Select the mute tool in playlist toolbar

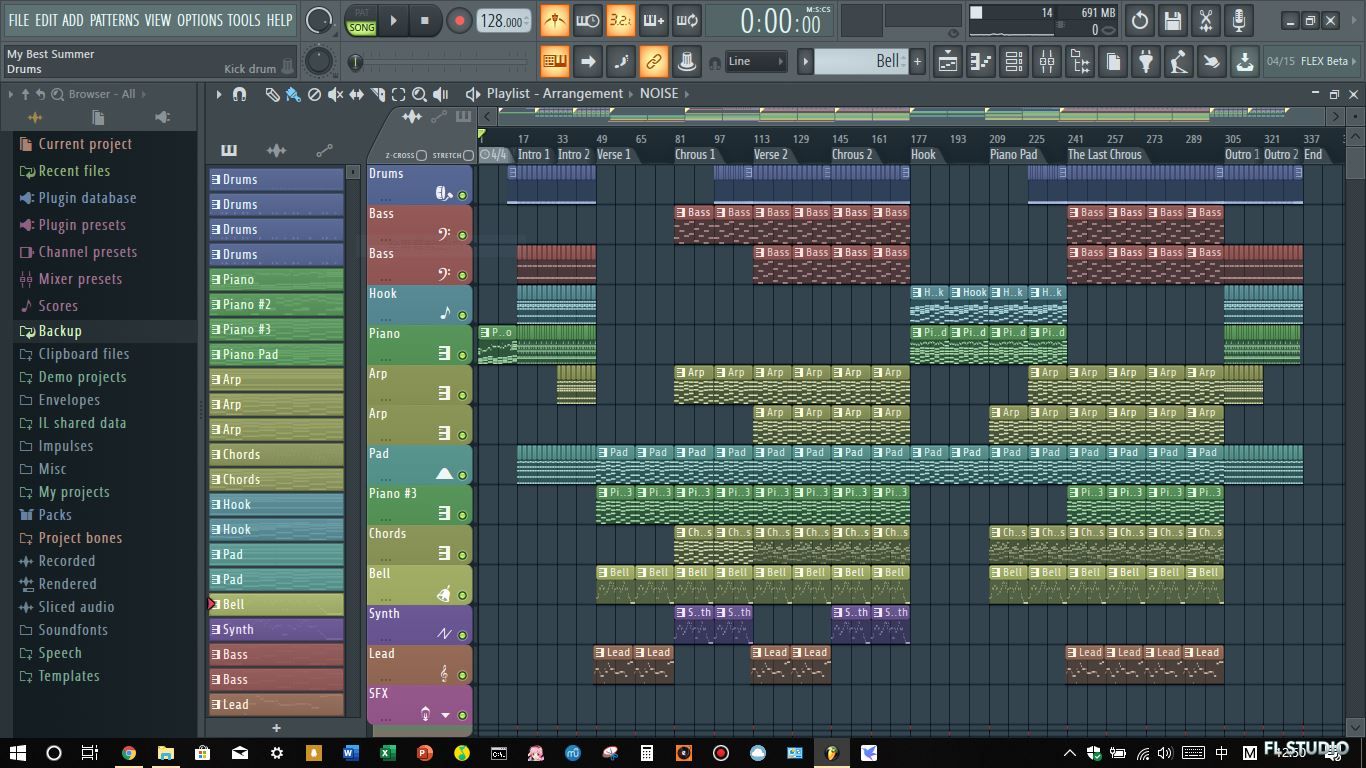click(335, 94)
